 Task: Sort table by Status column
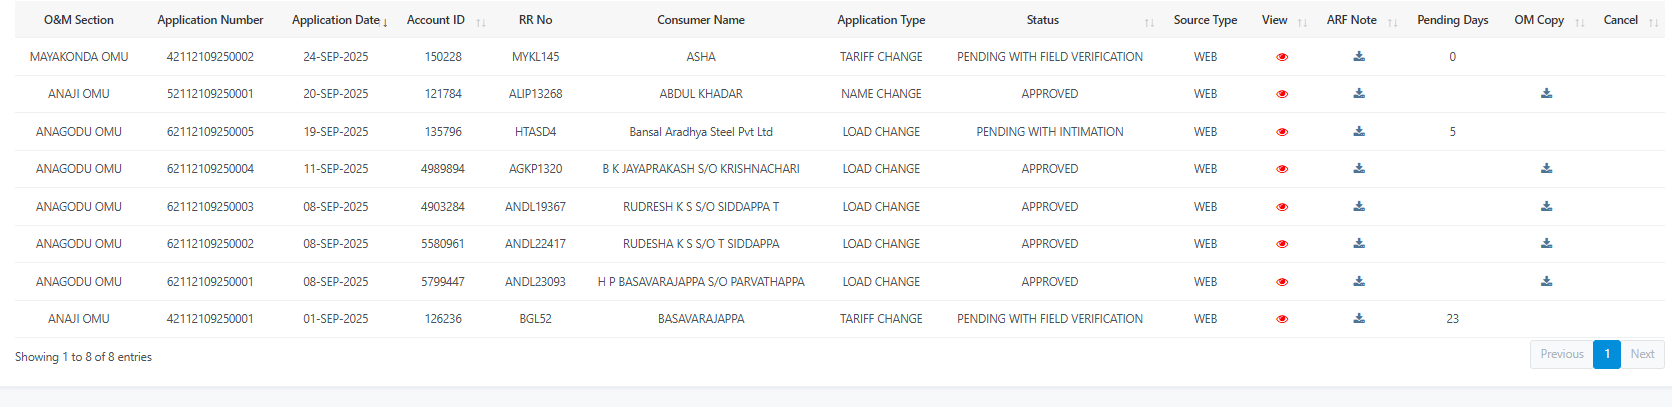1042,20
